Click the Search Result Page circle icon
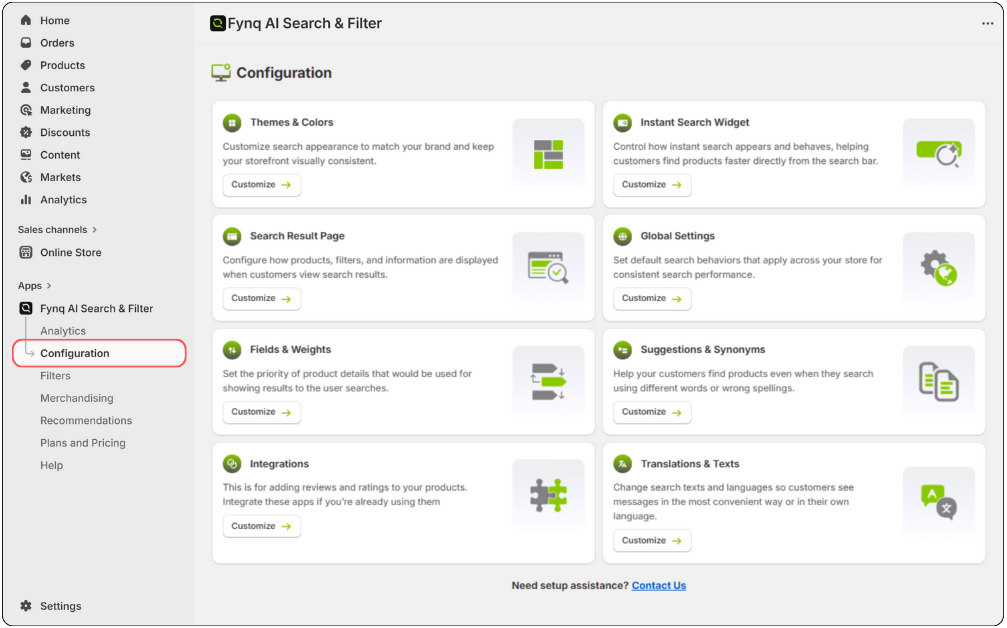The height and width of the screenshot is (628, 1007). click(232, 236)
